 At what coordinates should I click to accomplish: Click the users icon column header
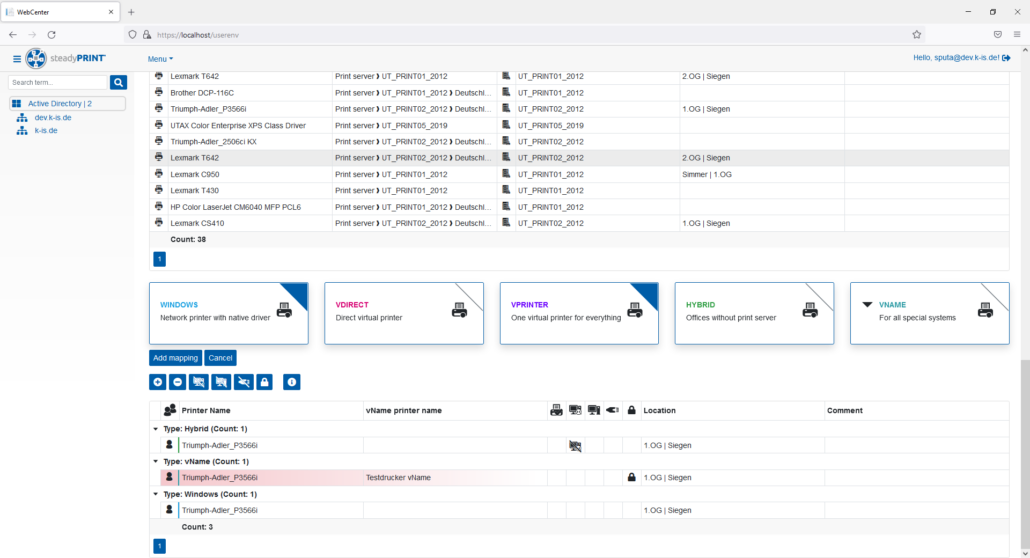coord(169,410)
